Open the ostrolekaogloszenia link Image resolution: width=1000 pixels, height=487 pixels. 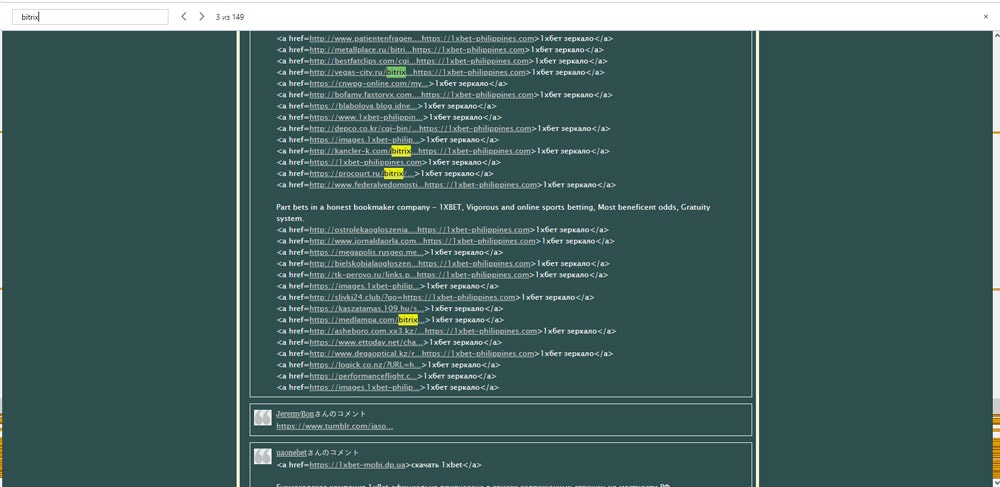pyautogui.click(x=420, y=229)
